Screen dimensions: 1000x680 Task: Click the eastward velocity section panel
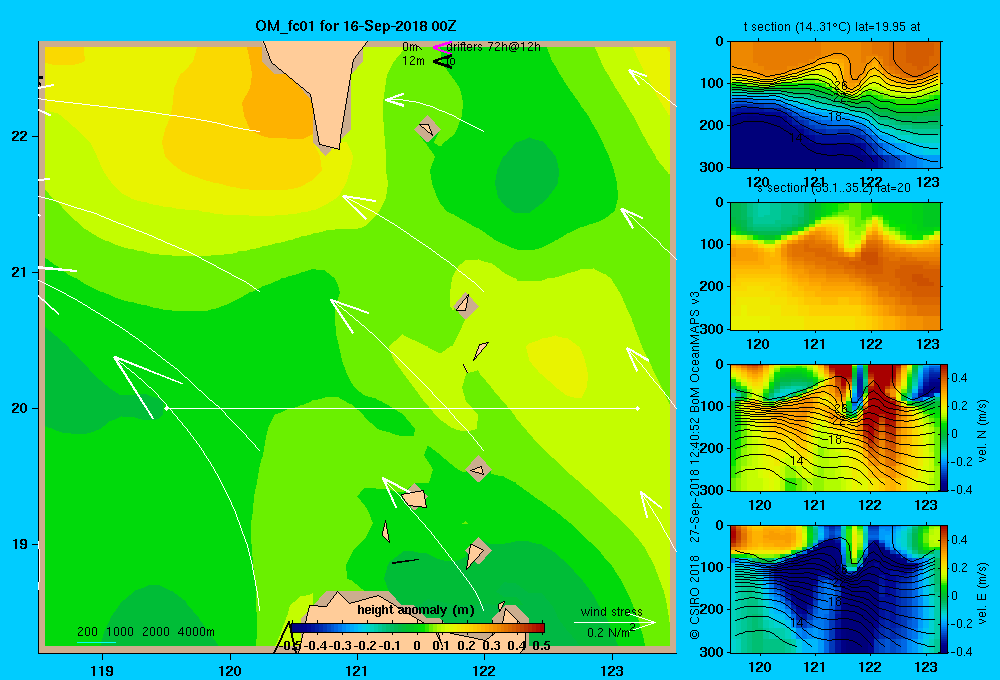coord(835,589)
